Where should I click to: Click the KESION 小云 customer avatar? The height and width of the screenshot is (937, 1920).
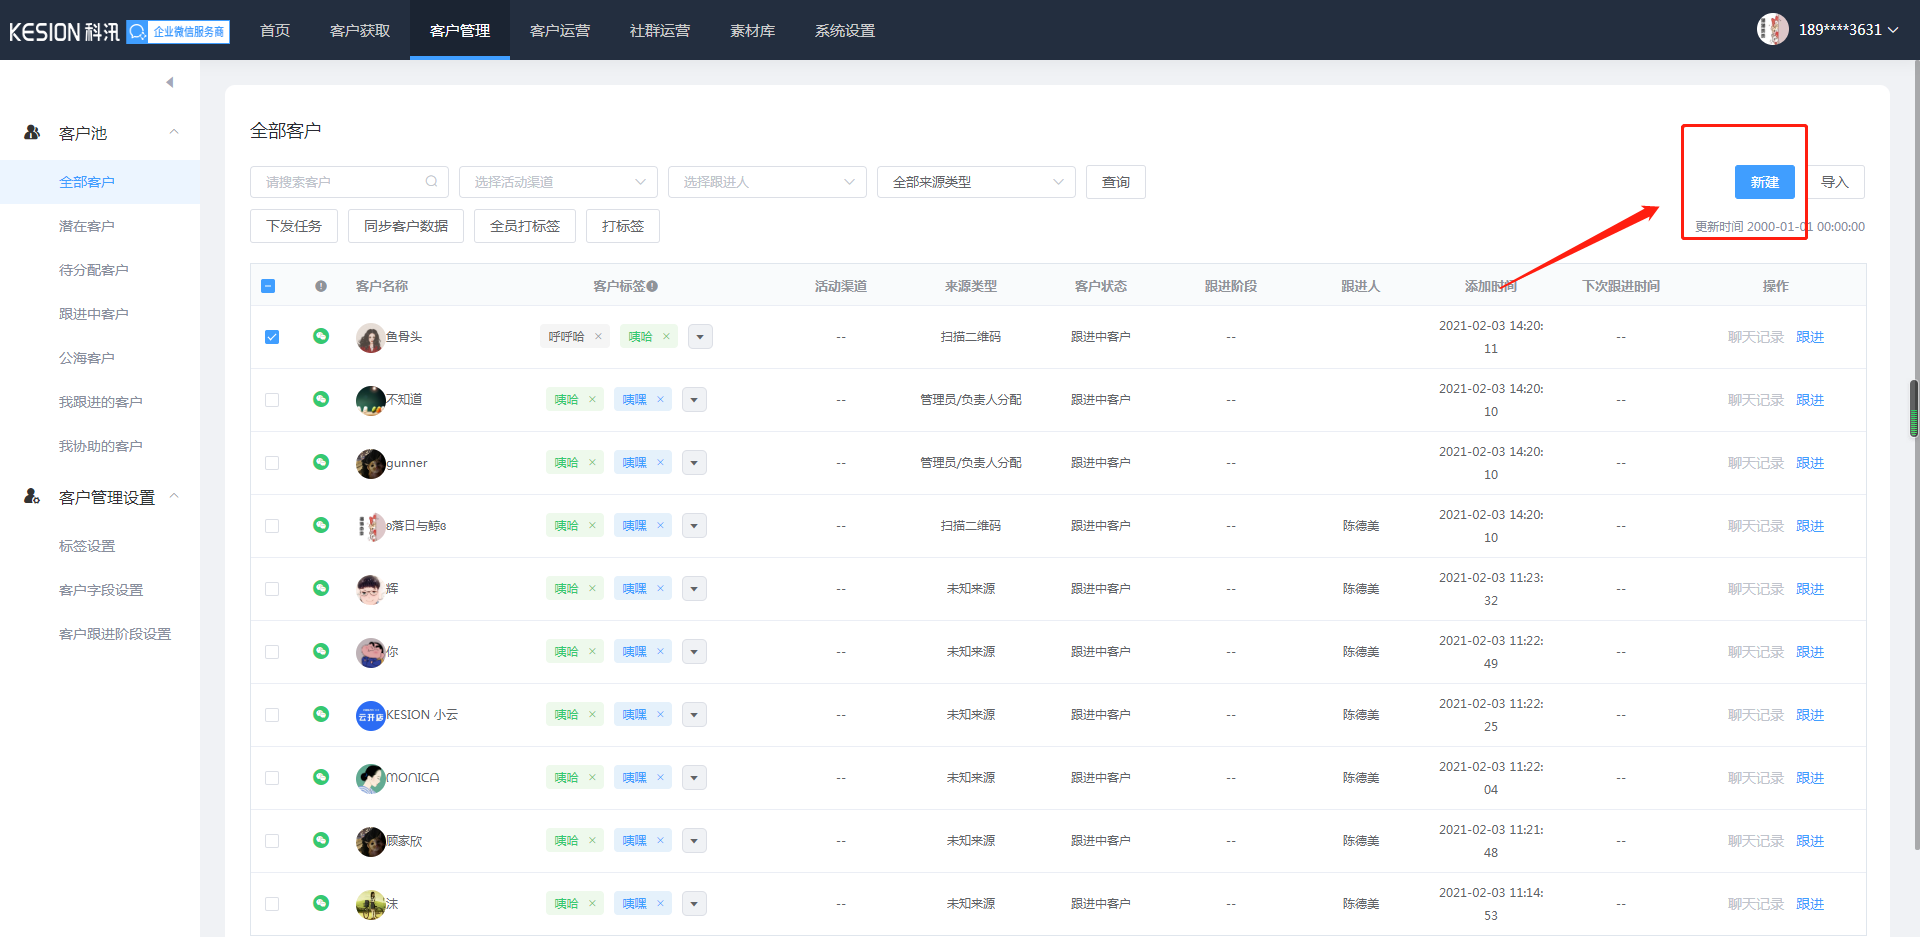(370, 715)
